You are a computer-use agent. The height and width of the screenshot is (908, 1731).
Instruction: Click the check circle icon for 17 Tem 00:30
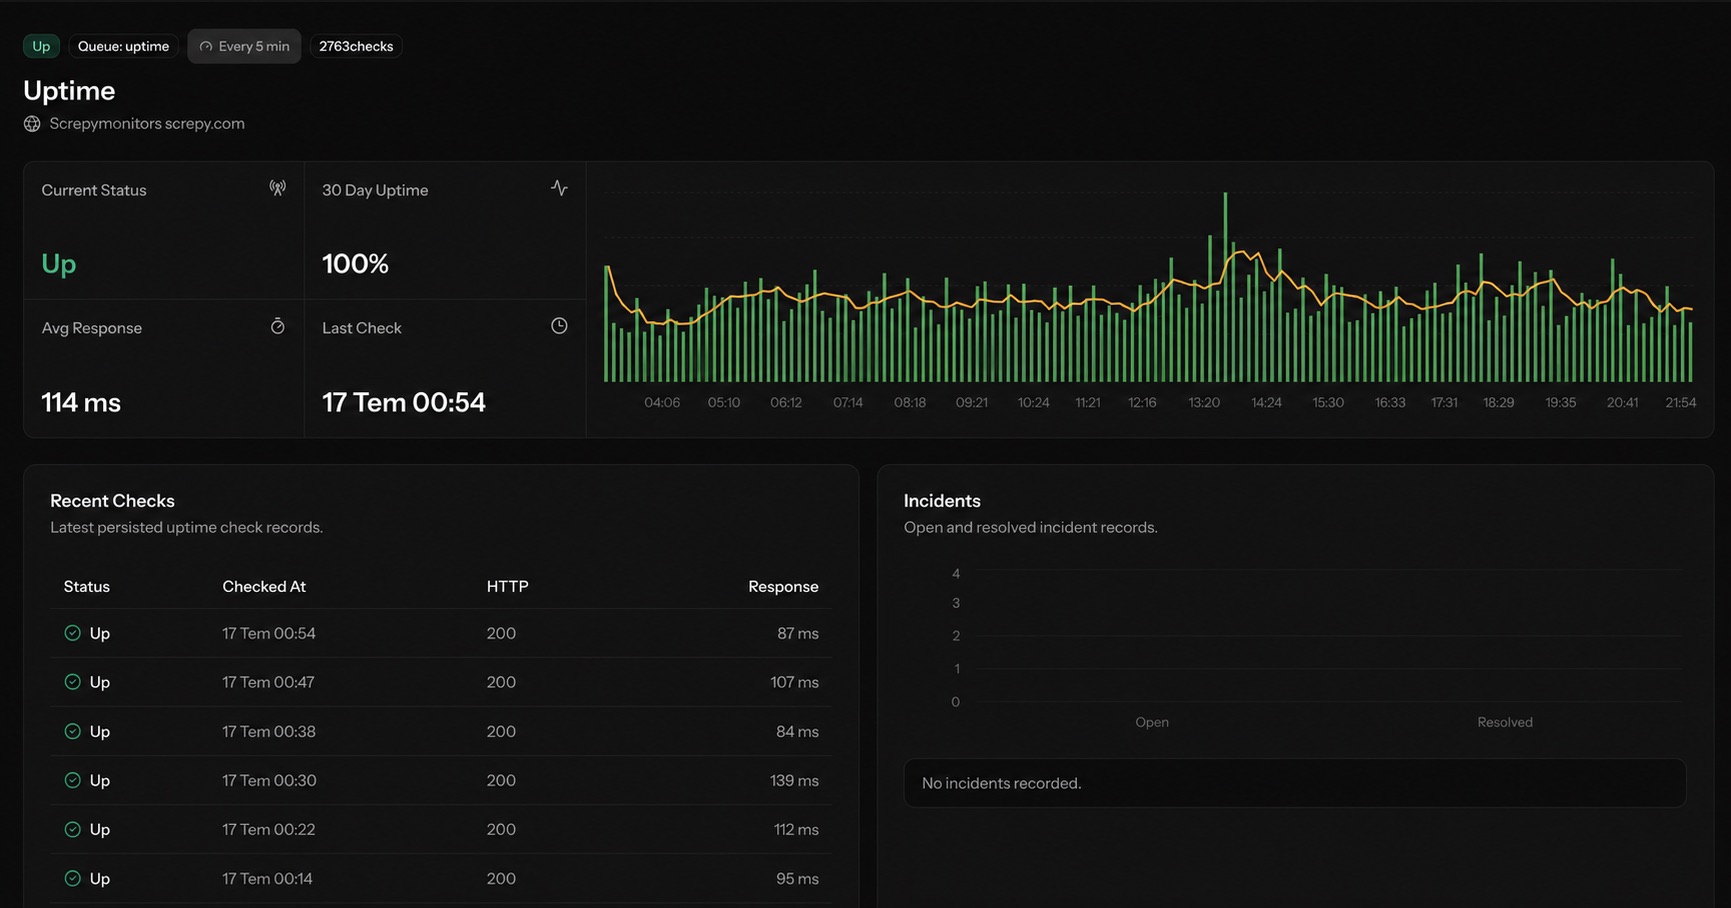(x=72, y=780)
